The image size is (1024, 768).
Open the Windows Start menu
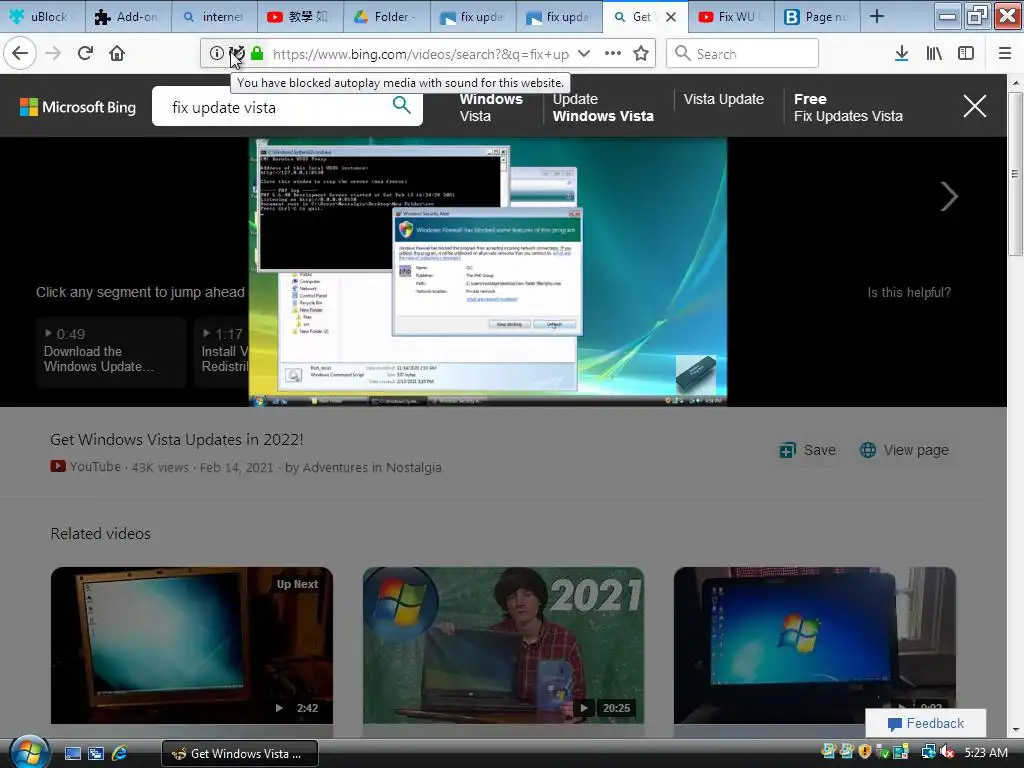click(28, 753)
